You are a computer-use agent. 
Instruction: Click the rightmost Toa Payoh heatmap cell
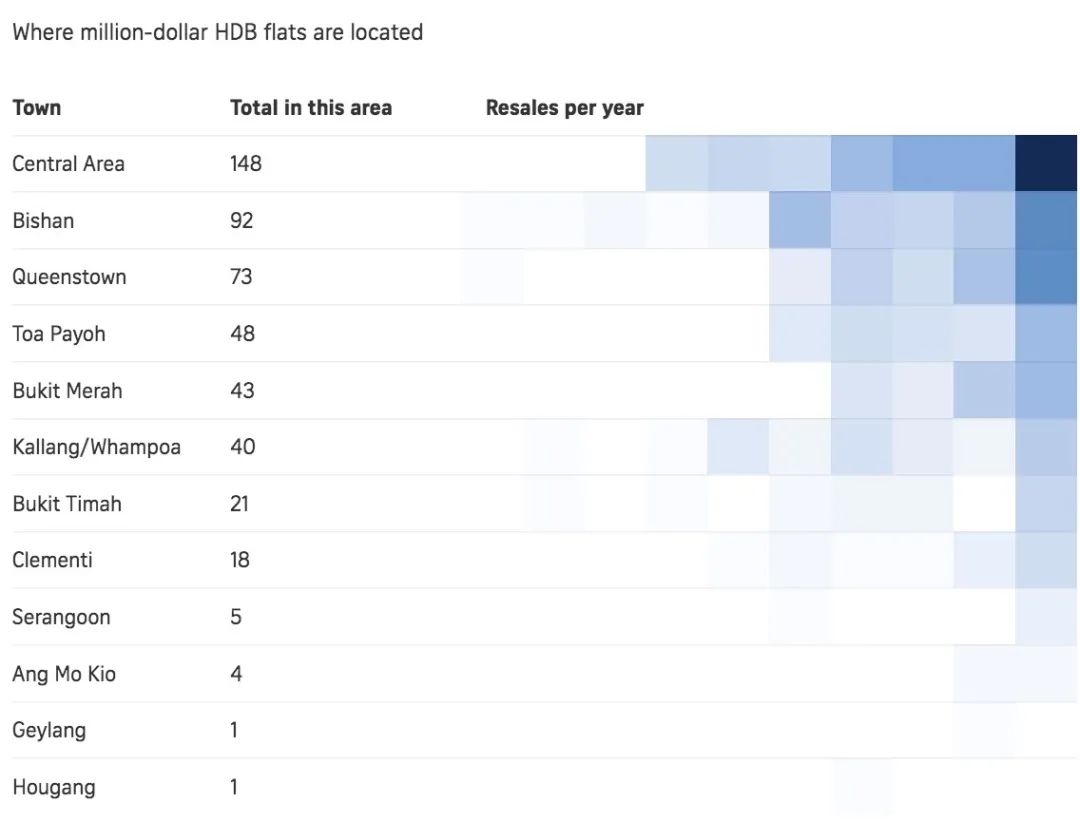[1046, 334]
